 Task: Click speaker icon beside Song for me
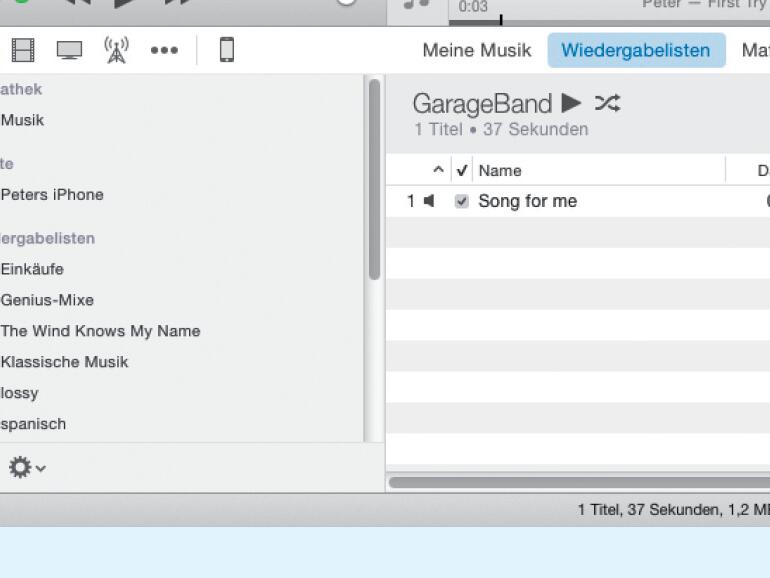click(429, 201)
